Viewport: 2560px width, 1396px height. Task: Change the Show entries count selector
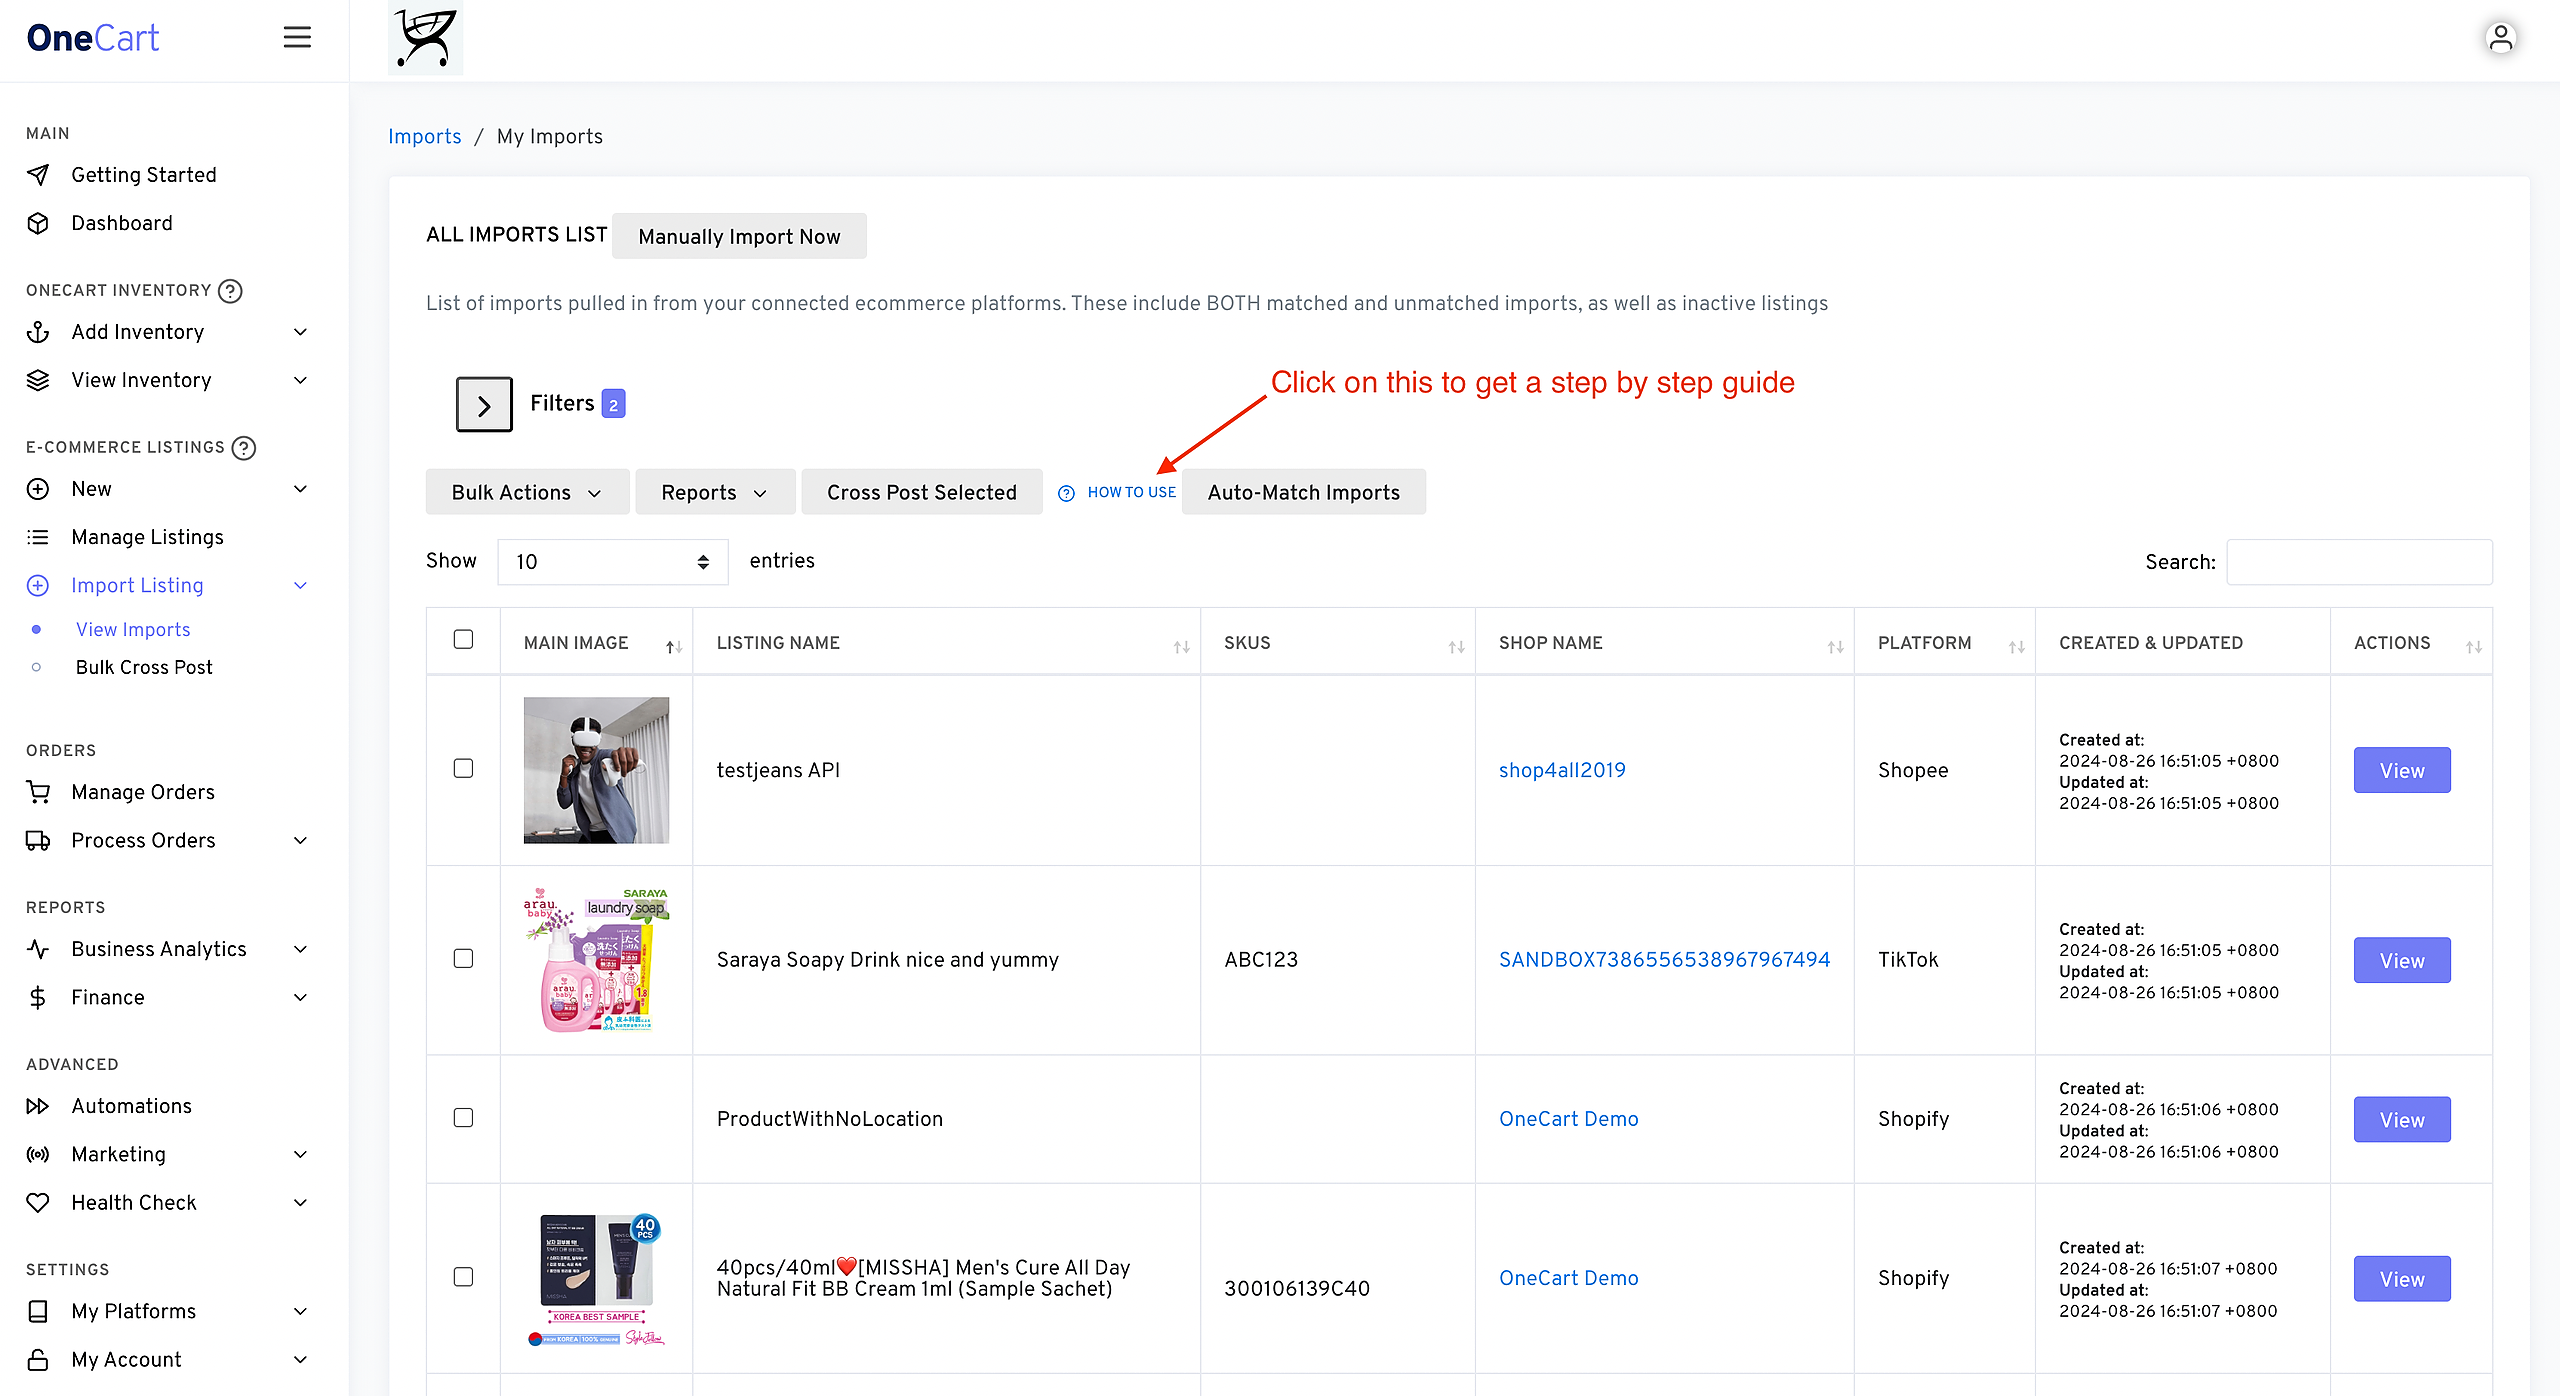click(612, 562)
